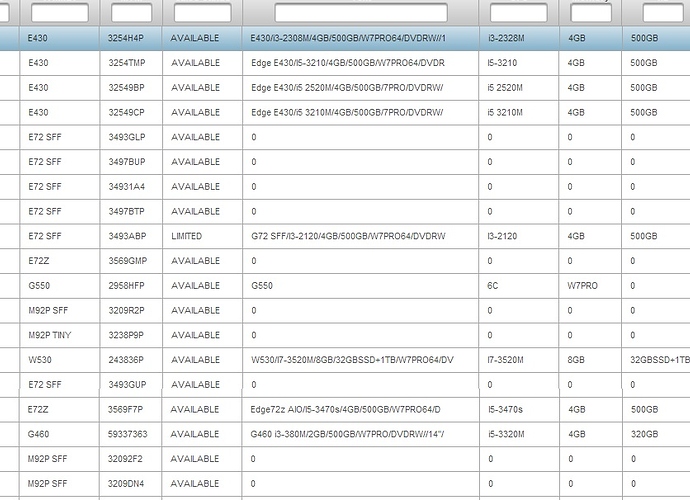690x500 pixels.
Task: Select the i5-3320M processor cell
Action: tap(506, 434)
